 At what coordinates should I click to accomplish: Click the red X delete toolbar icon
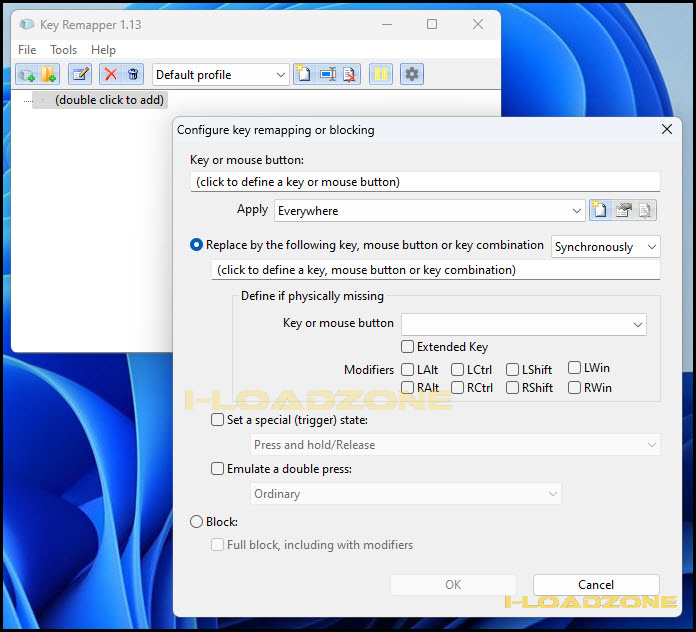click(x=111, y=74)
